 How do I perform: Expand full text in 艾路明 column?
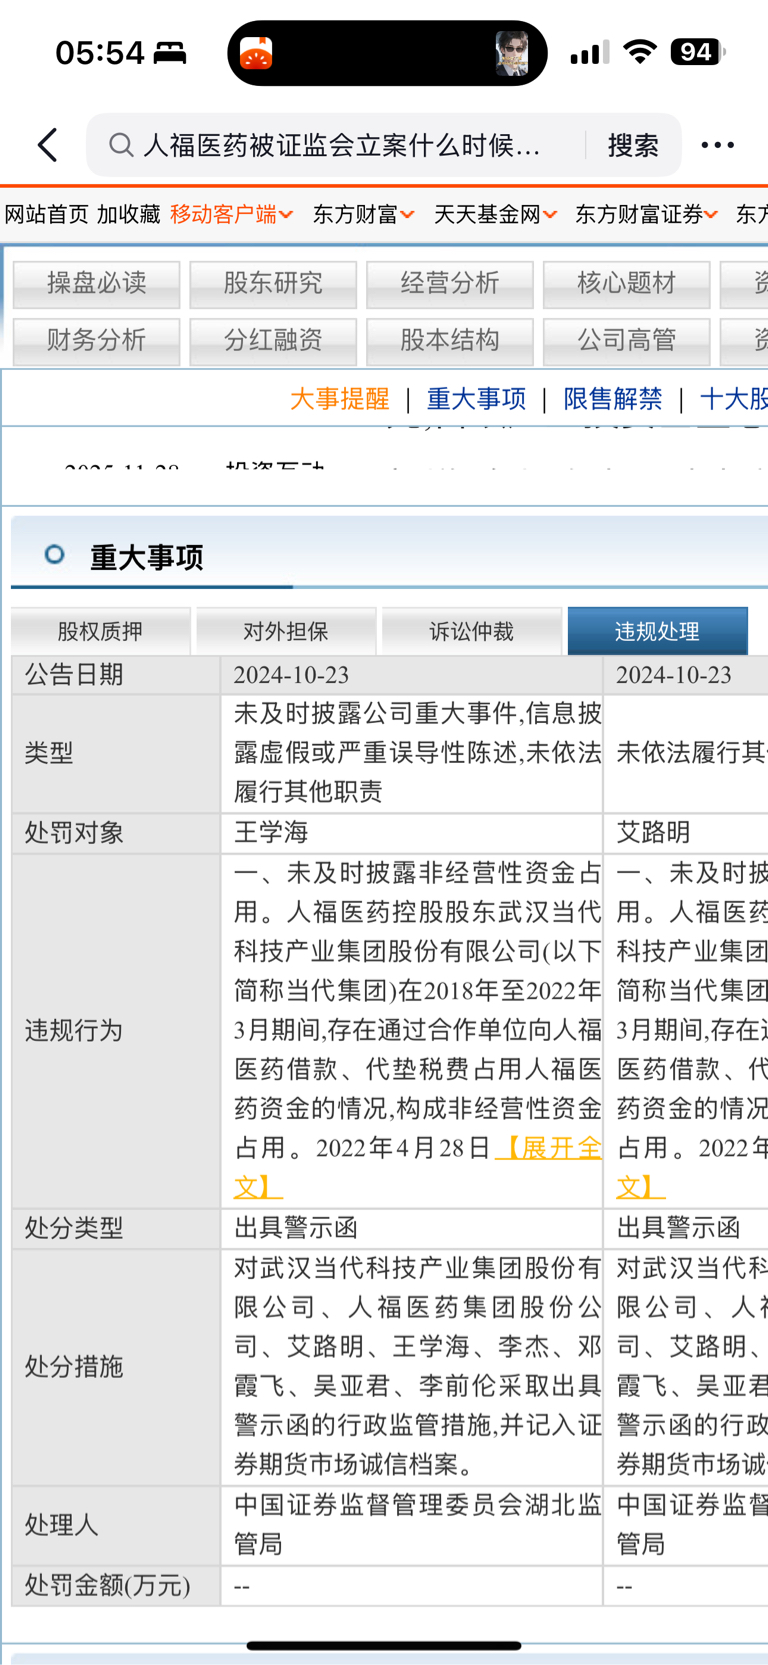point(640,1188)
